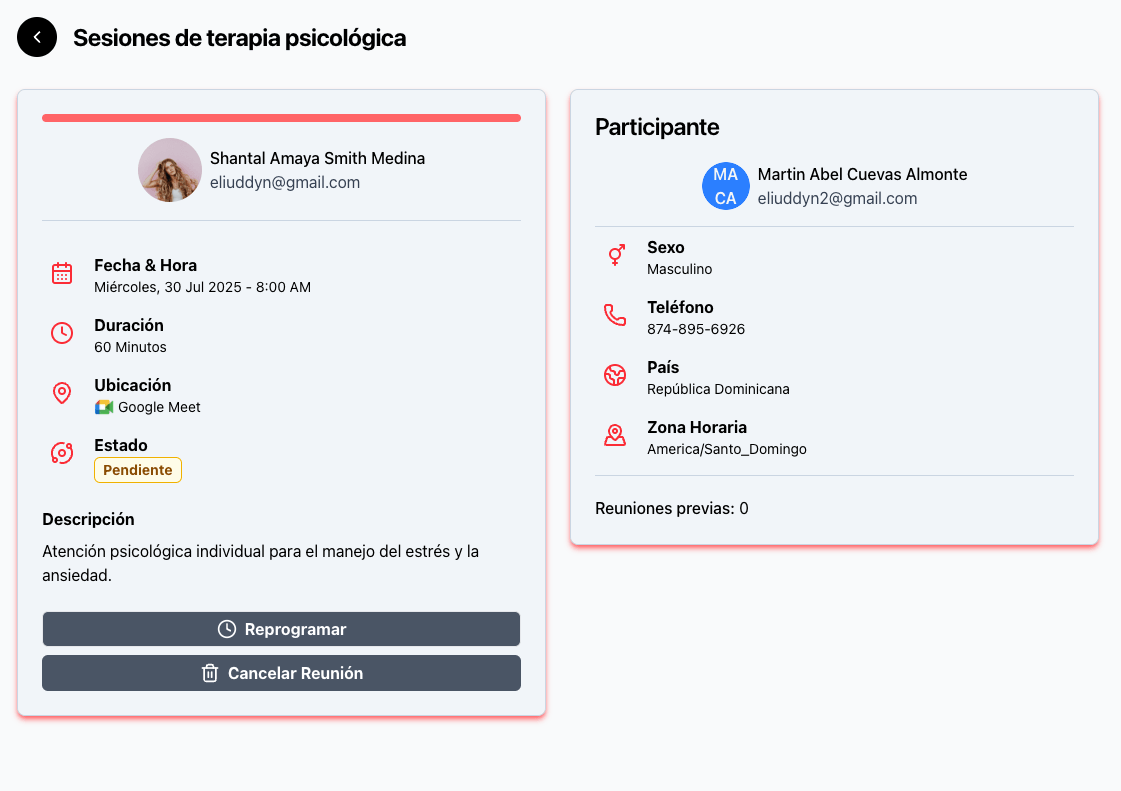Click the Reuniones previas count text
1121x791 pixels.
671,509
